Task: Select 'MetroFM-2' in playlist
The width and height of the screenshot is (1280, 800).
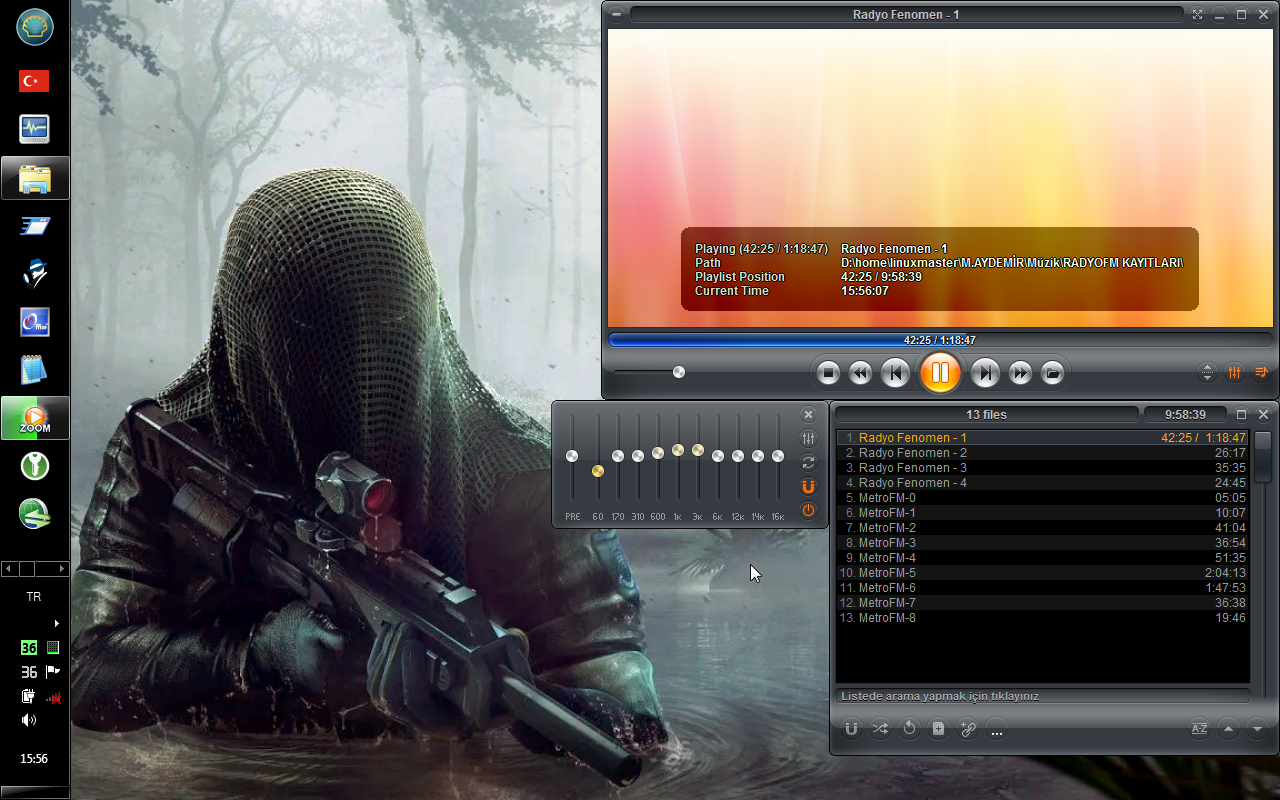Action: click(x=1042, y=528)
